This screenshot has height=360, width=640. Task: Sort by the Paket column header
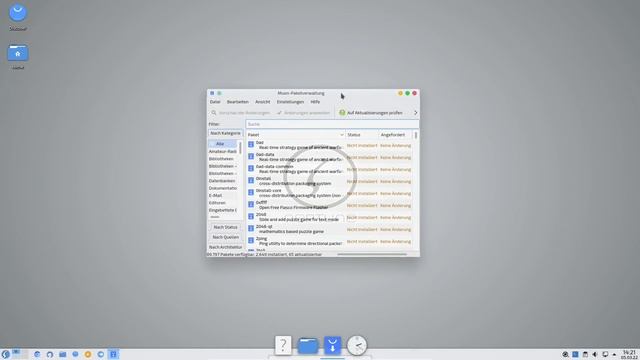tap(296, 135)
